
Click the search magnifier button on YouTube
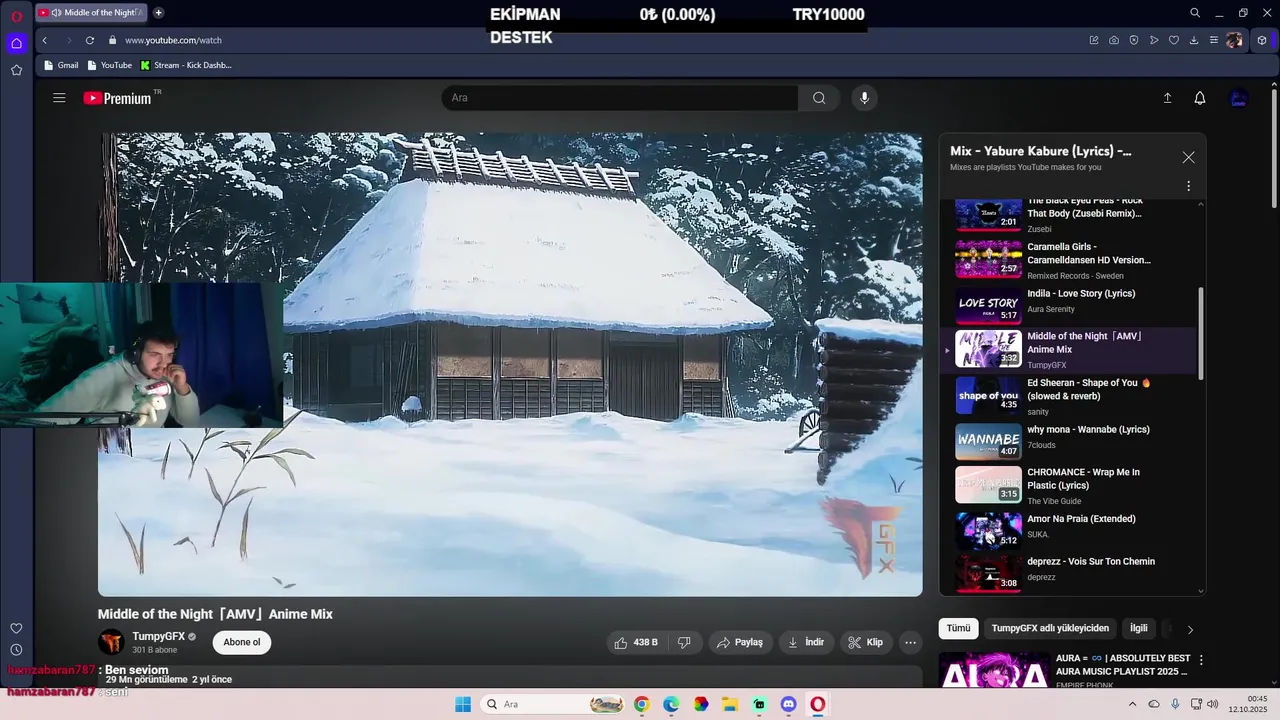click(x=819, y=98)
